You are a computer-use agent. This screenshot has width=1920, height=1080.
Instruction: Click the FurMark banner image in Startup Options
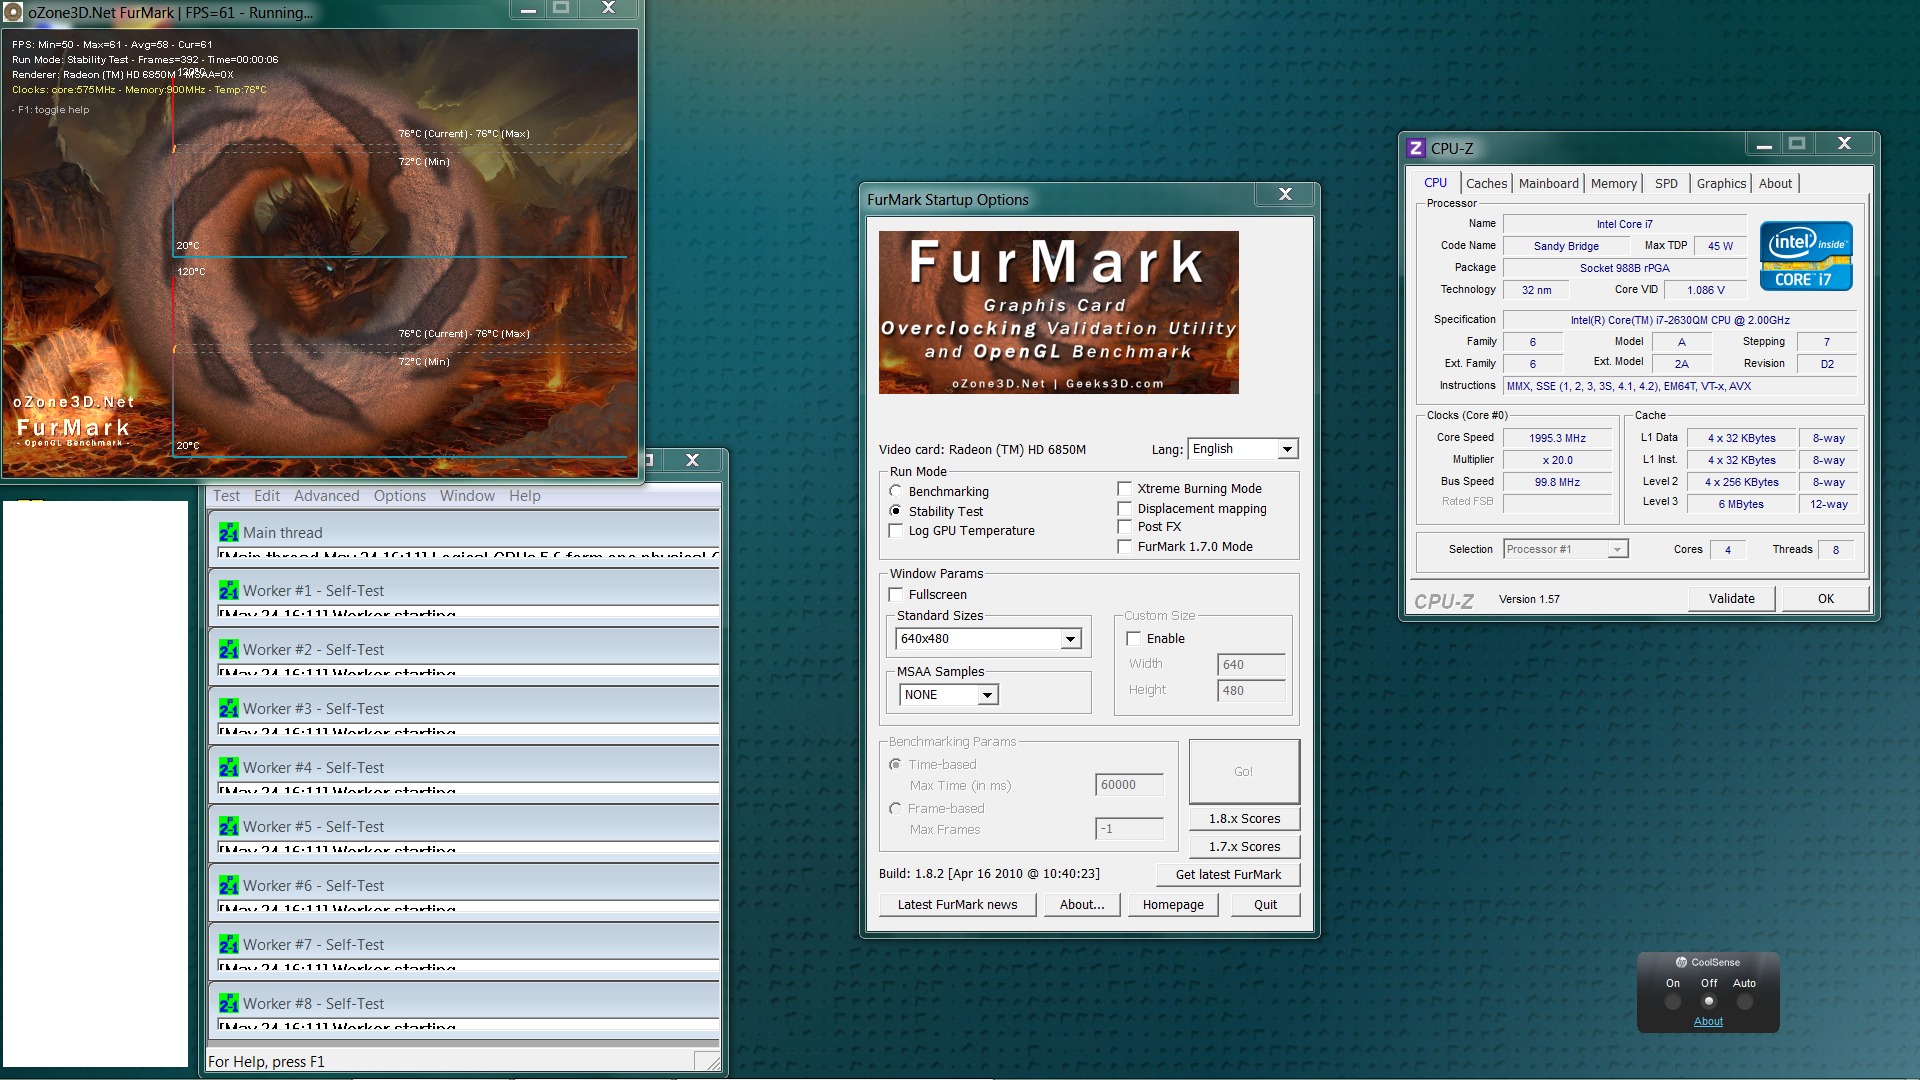1058,312
